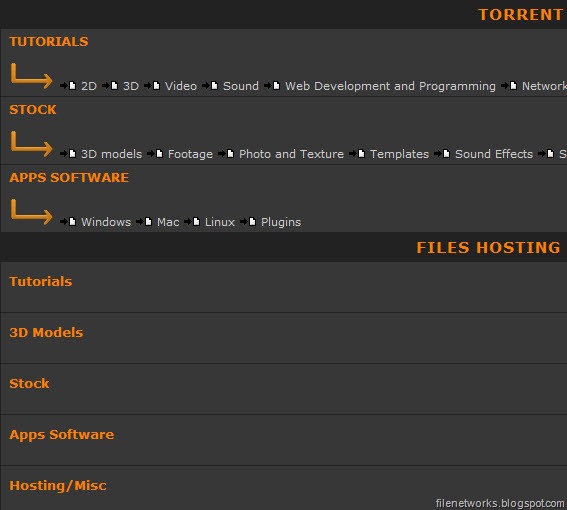
Task: Click the TORRENT section header
Action: (x=520, y=15)
